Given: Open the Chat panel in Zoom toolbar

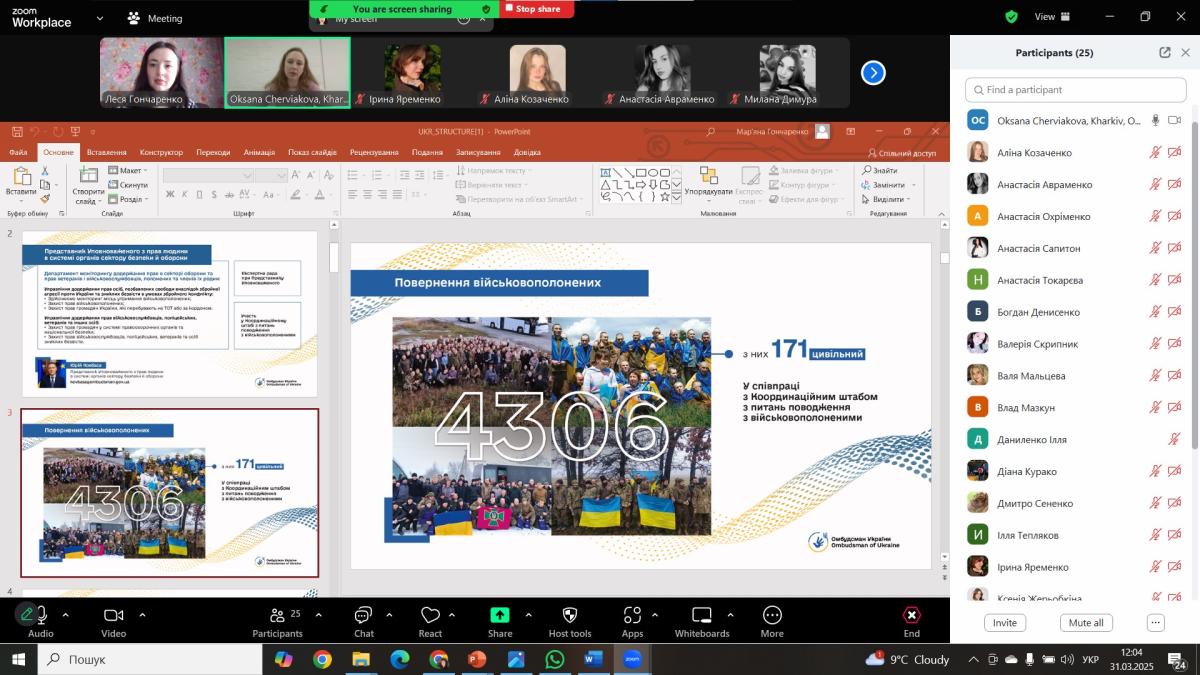Looking at the screenshot, I should [x=363, y=616].
